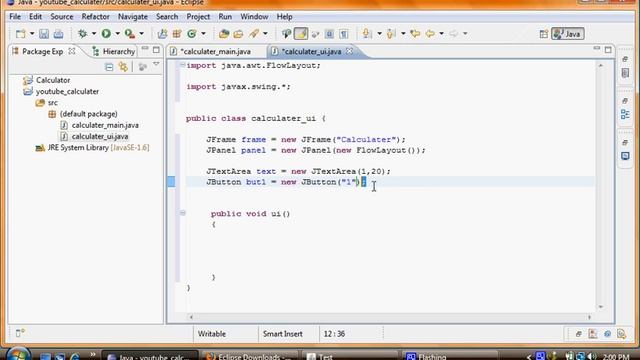Click the Open Task folder icon
The height and width of the screenshot is (360, 640).
pyautogui.click(x=238, y=34)
